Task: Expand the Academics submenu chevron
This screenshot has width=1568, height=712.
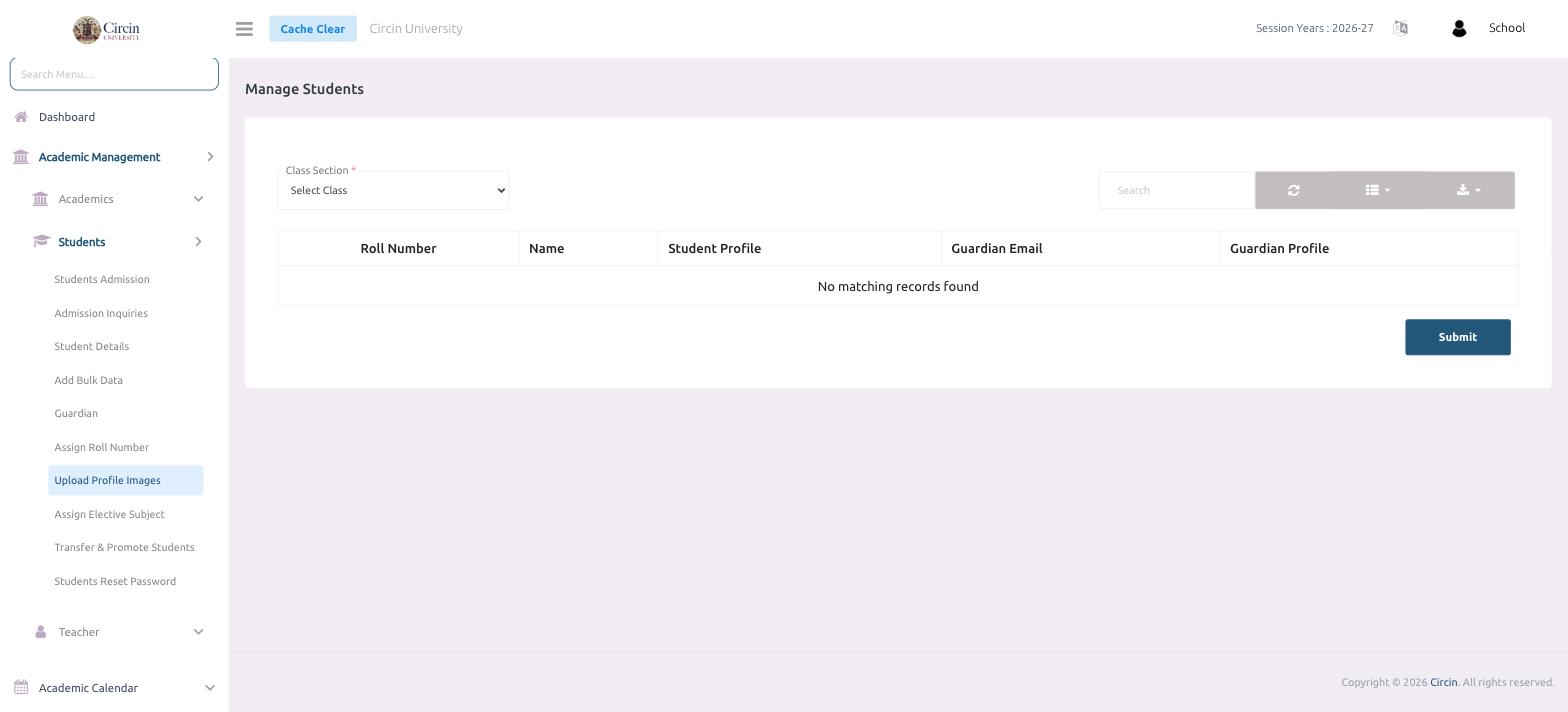Action: [x=198, y=199]
